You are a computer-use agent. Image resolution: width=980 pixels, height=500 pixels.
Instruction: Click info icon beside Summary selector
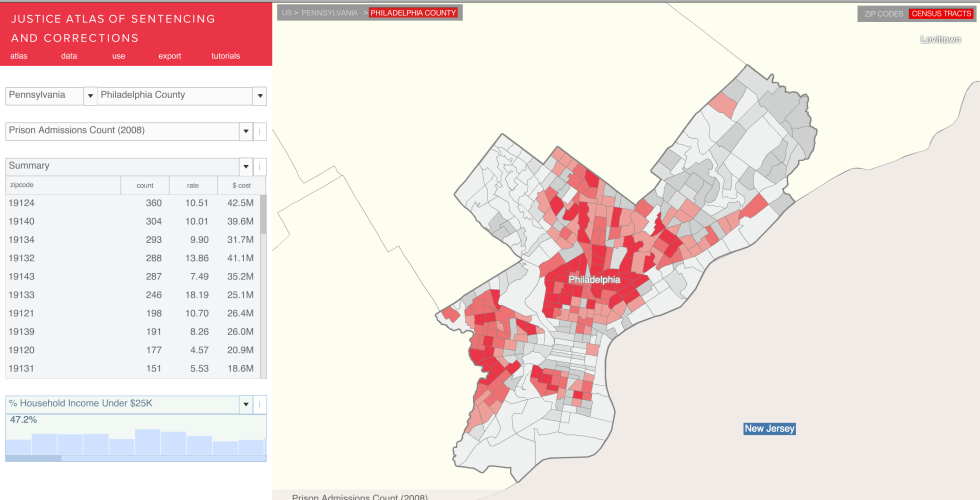click(260, 166)
